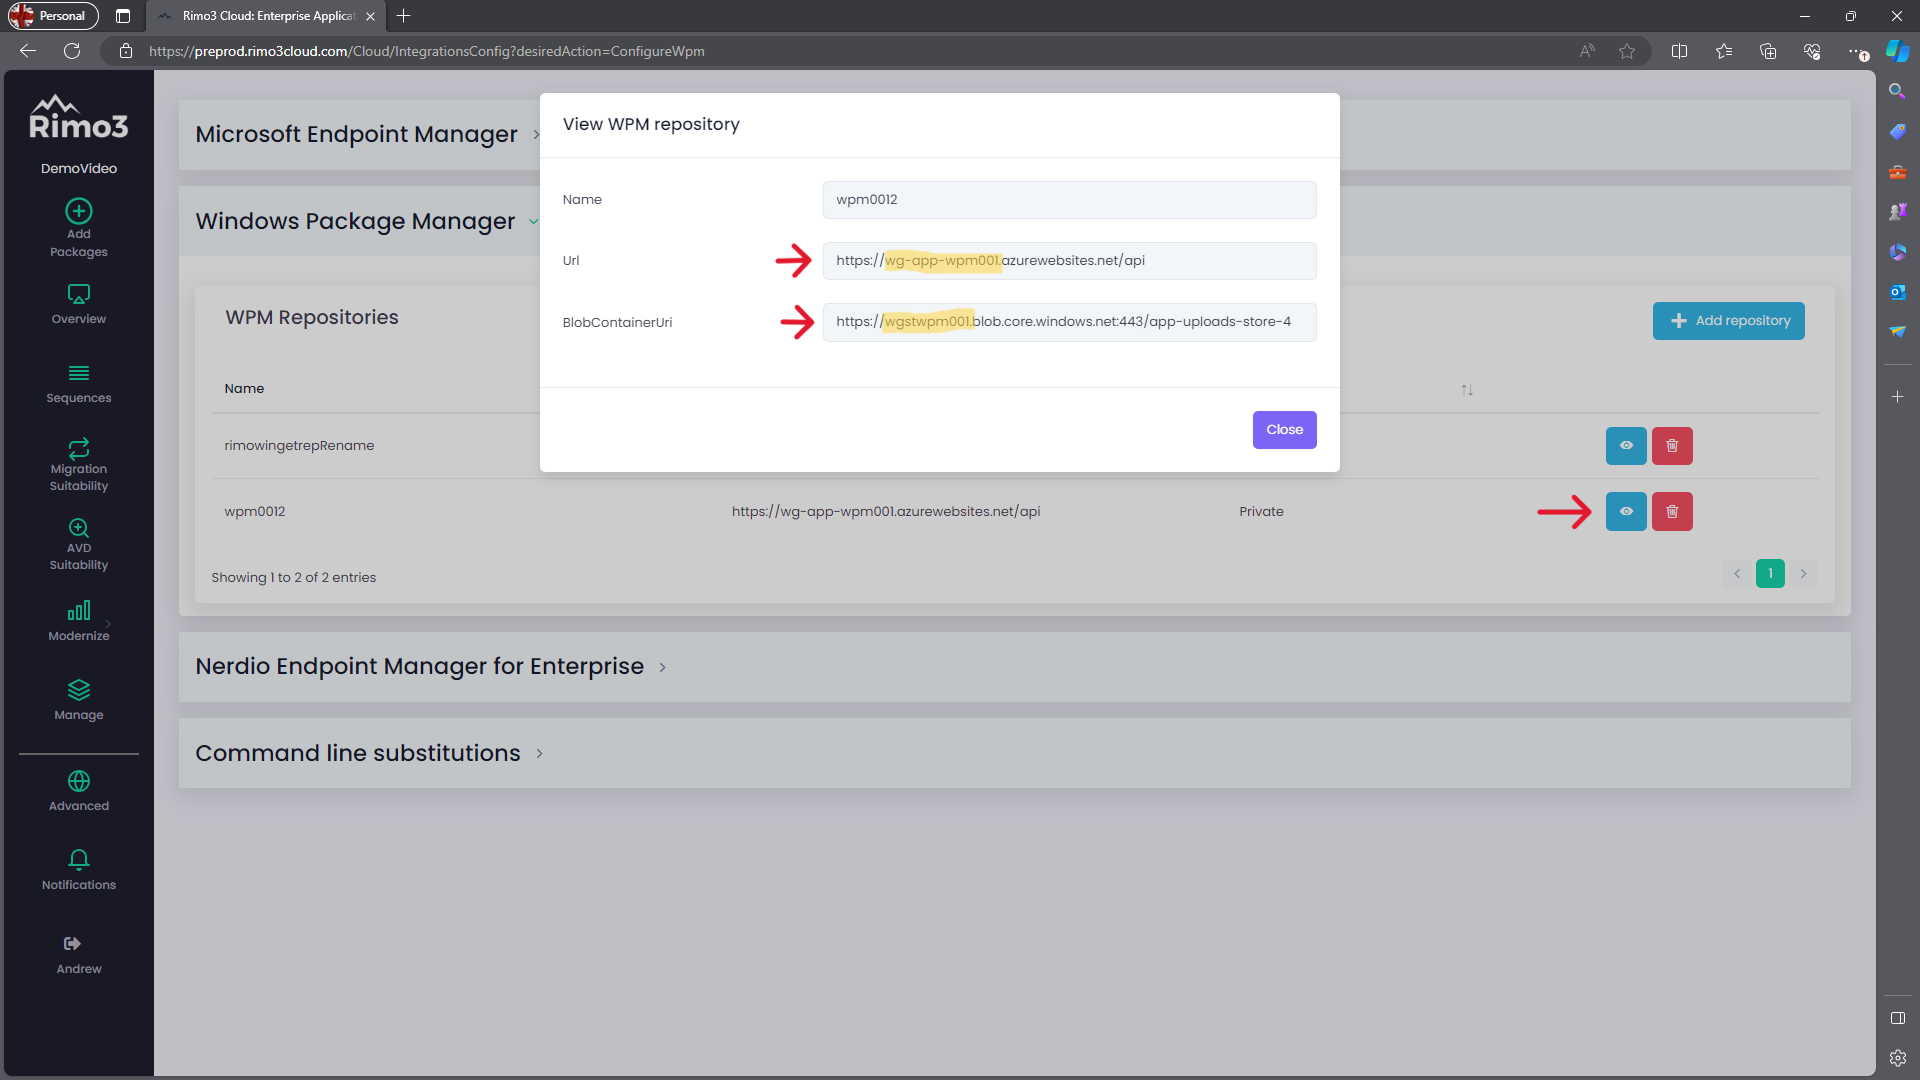
Task: View the rimowingetrepRename repository via eye icon
Action: pos(1626,446)
